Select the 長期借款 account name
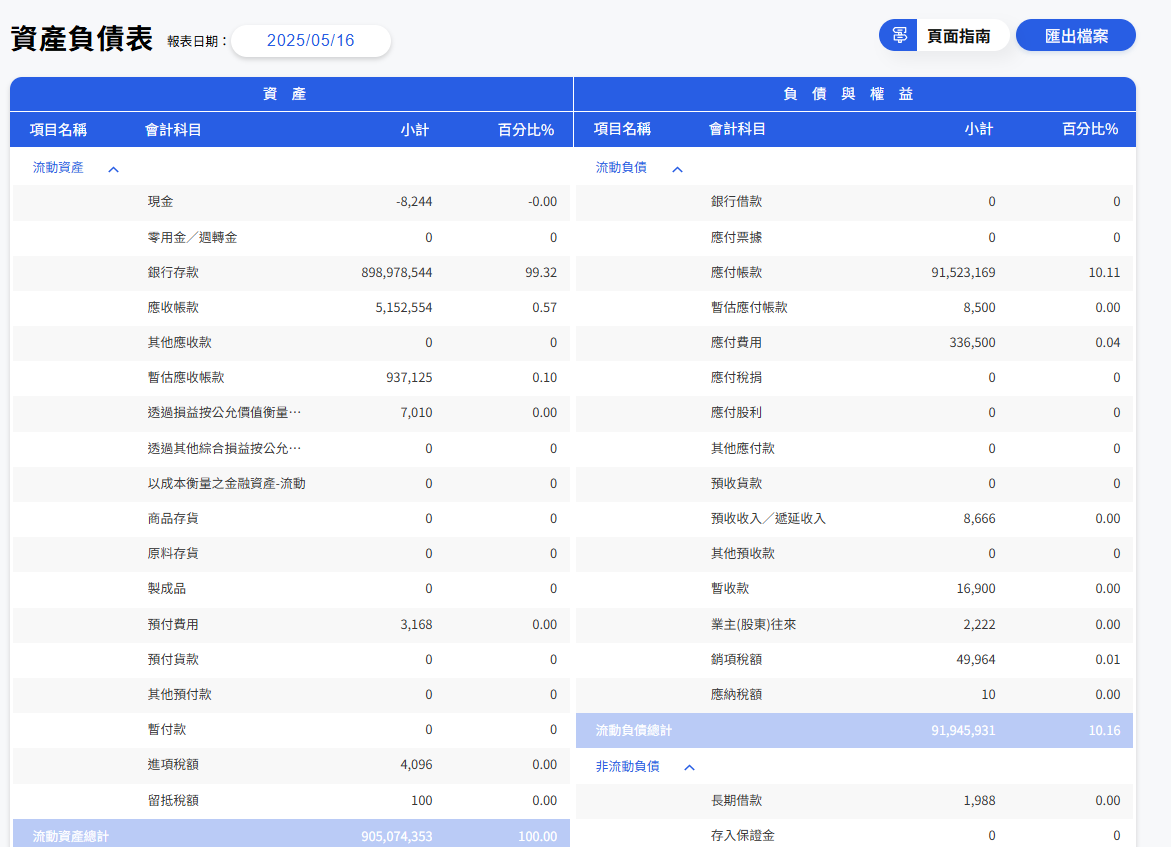The image size is (1171, 847). coord(736,801)
